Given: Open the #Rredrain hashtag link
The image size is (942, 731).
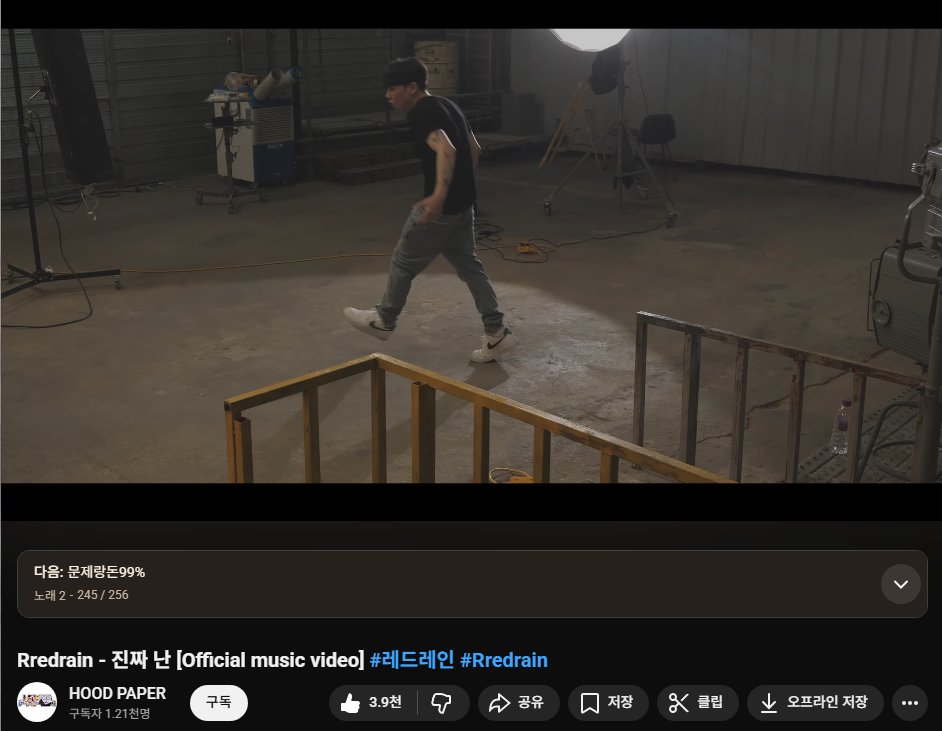Looking at the screenshot, I should [503, 660].
